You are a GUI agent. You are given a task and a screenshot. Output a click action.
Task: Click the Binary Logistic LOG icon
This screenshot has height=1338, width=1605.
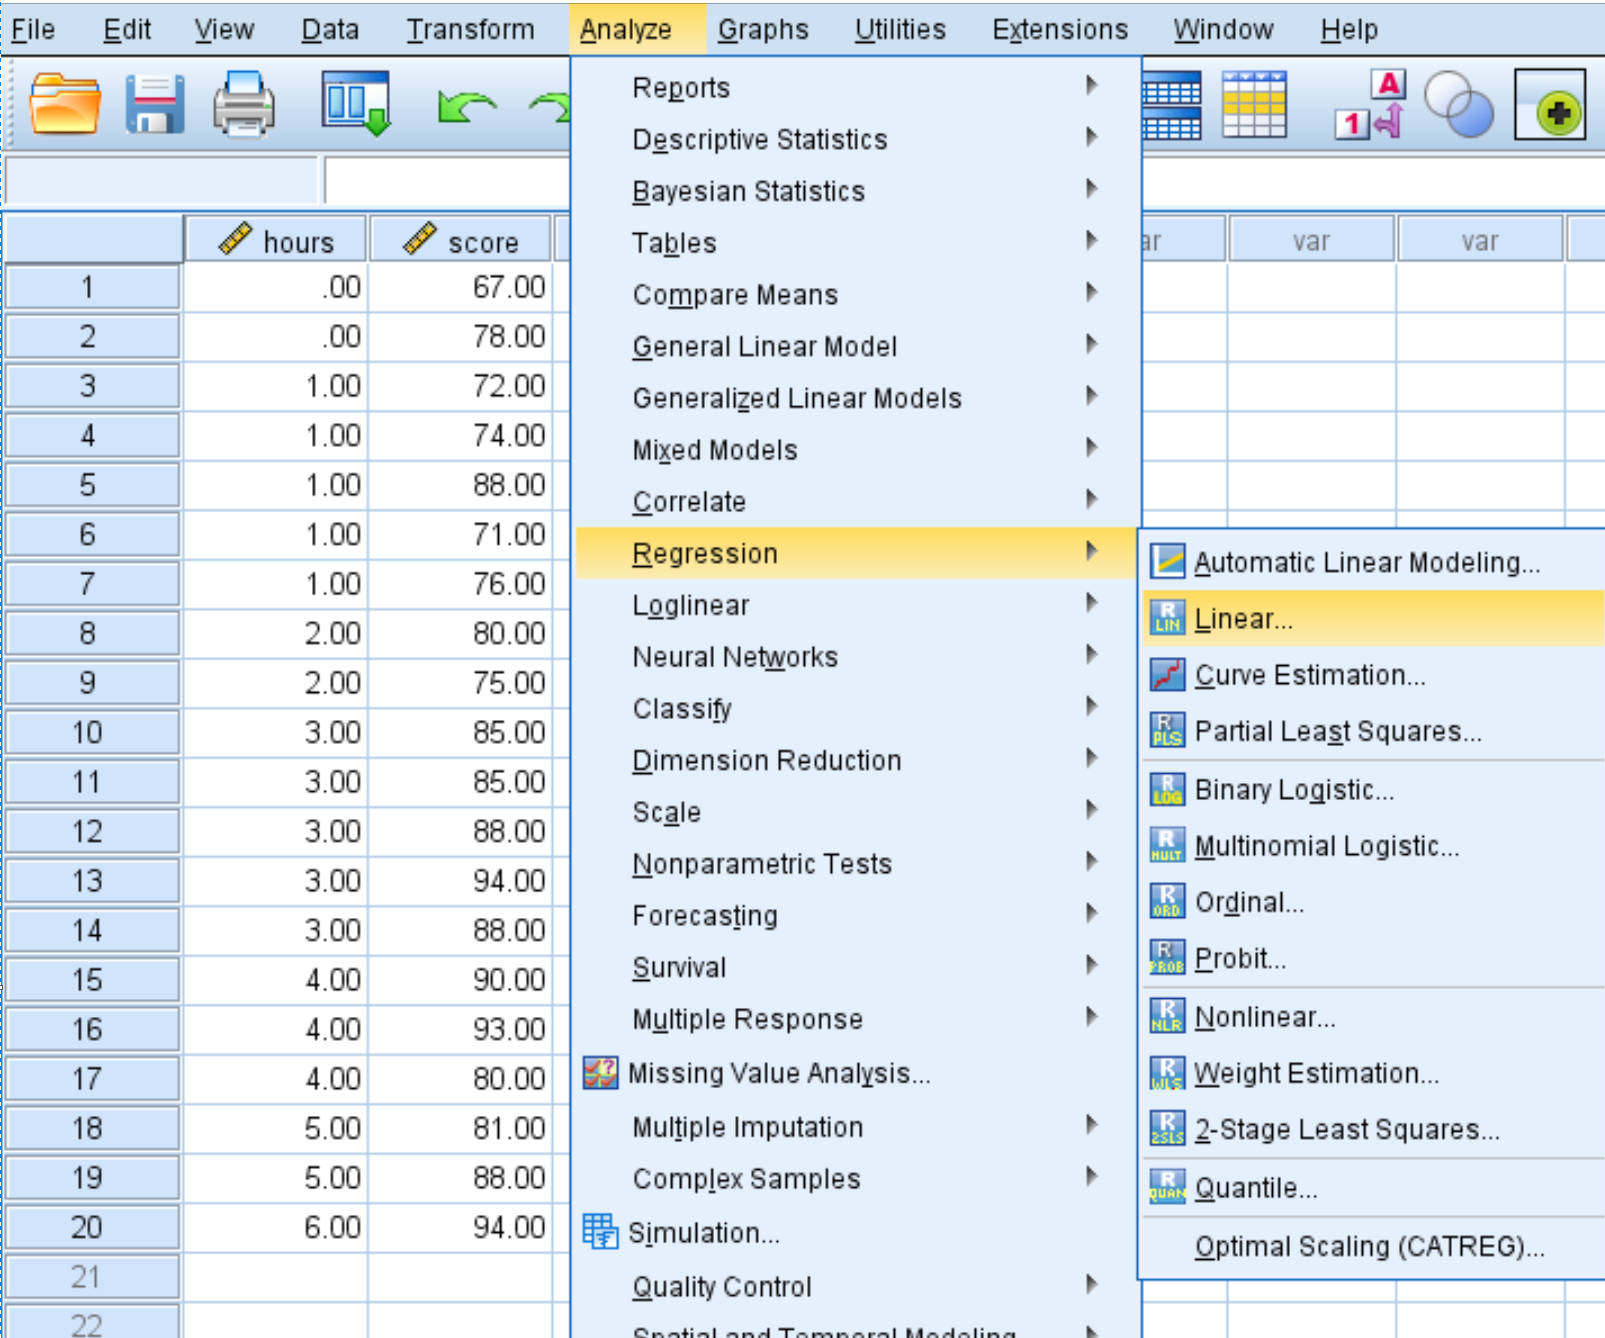(1167, 790)
